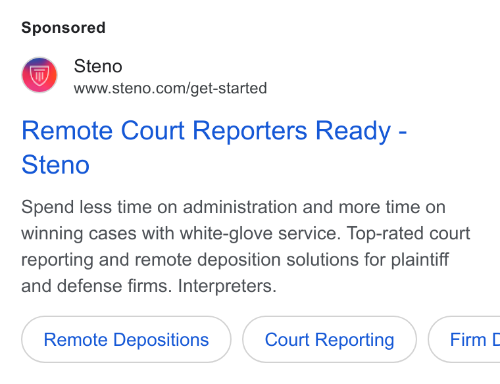Click the word 'Reporters' in the blue headline
The height and width of the screenshot is (384, 500).
point(250,131)
